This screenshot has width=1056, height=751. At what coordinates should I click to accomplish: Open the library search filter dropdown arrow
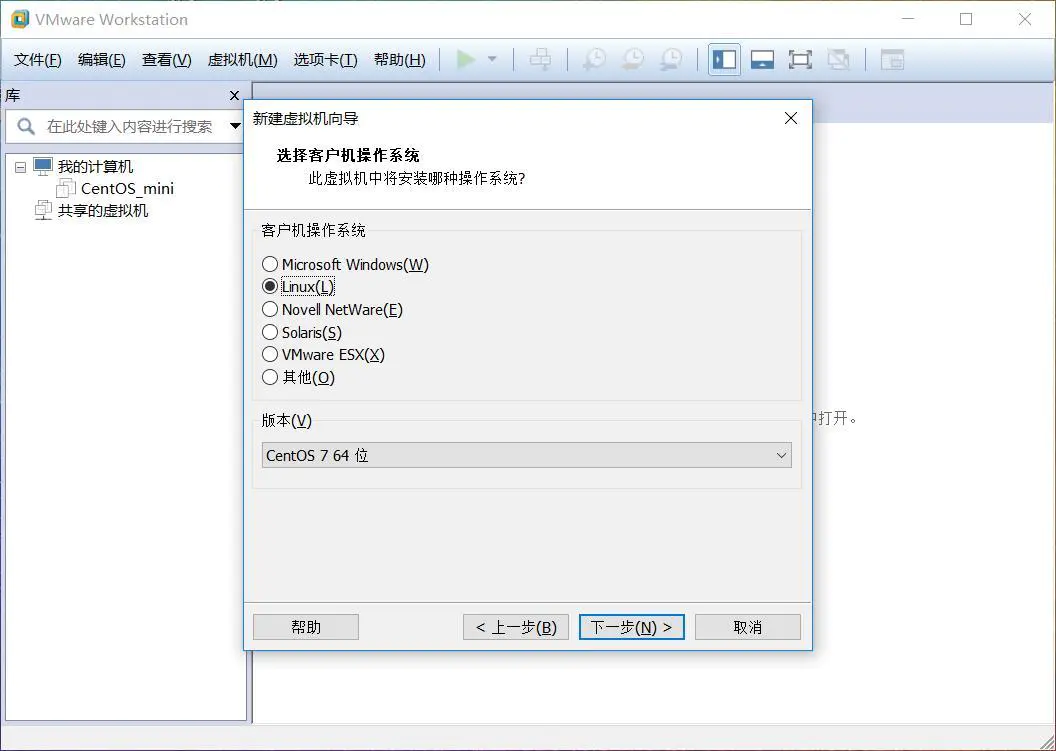click(x=235, y=126)
